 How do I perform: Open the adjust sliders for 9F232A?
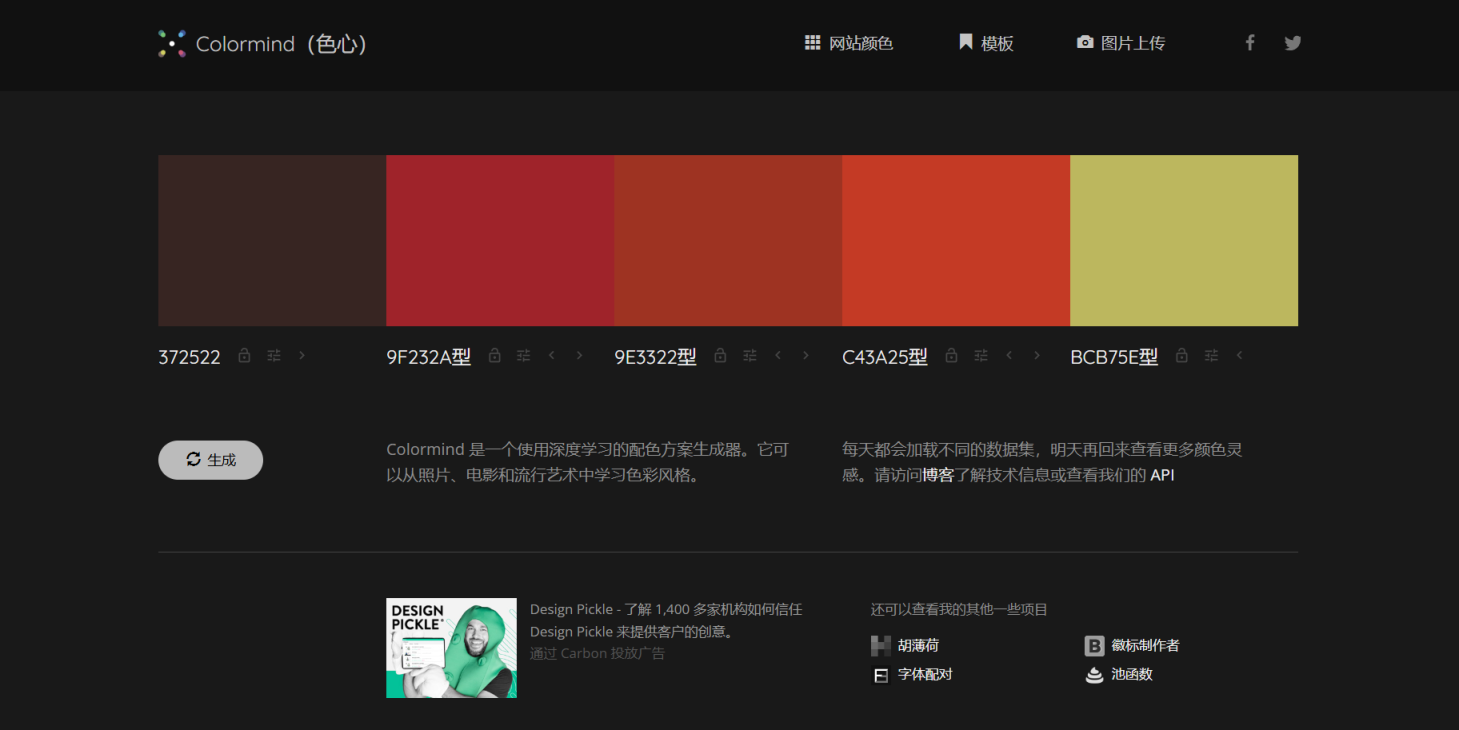coord(523,355)
